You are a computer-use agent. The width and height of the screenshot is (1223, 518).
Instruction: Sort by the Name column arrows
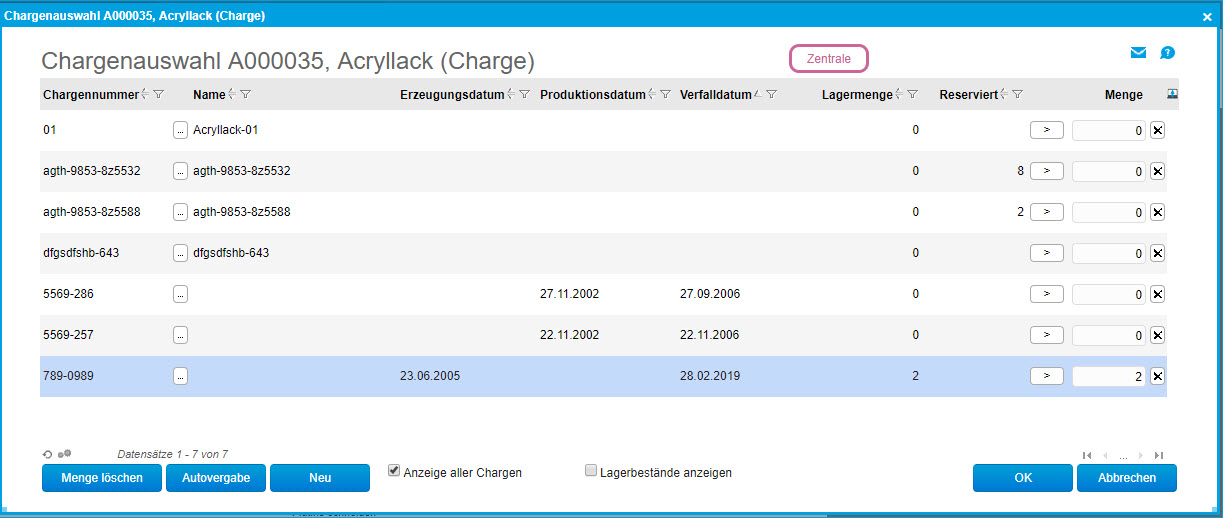(x=233, y=95)
